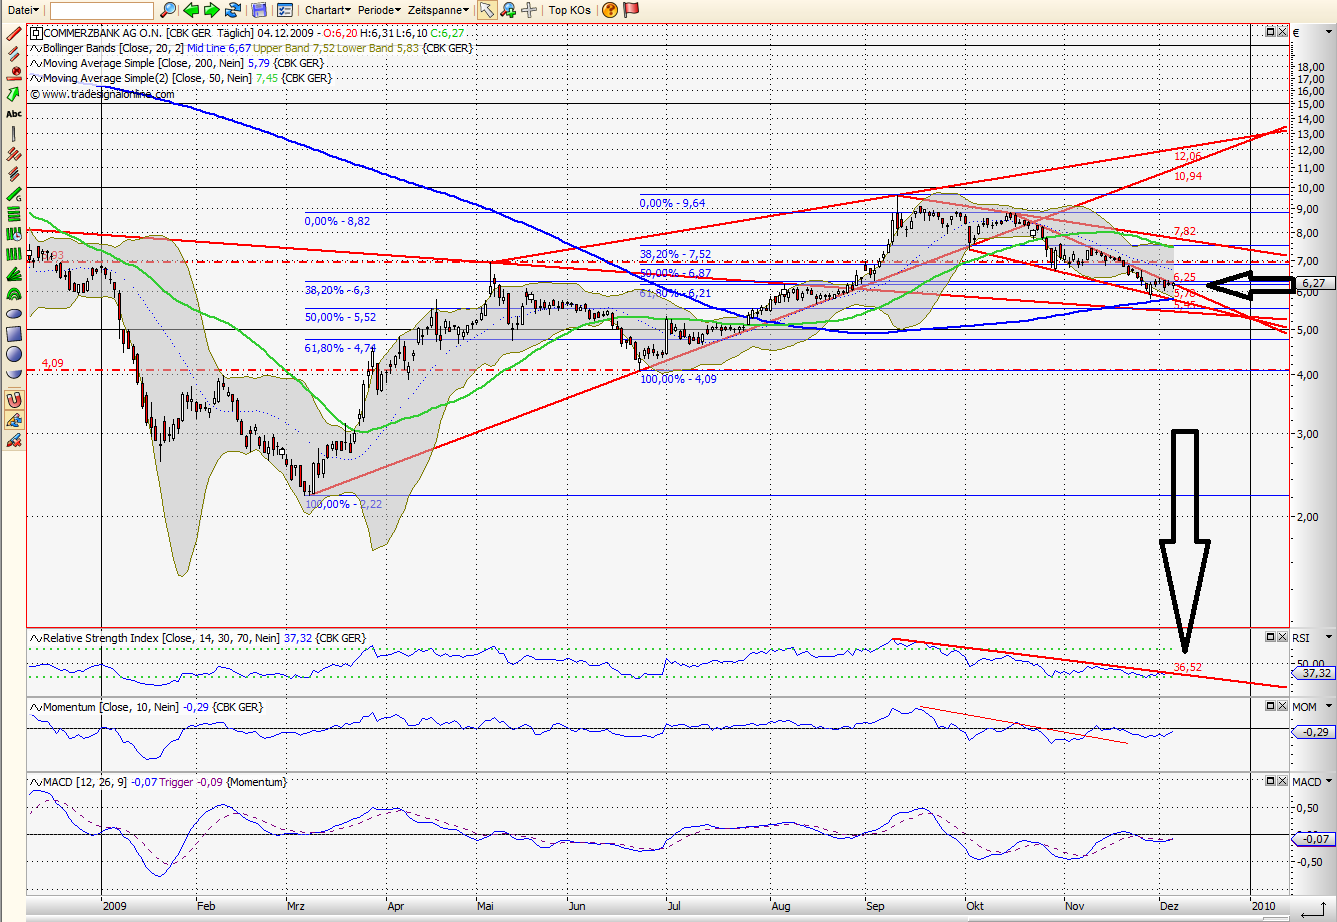
Task: Toggle the crosshair cursor mode
Action: click(531, 10)
